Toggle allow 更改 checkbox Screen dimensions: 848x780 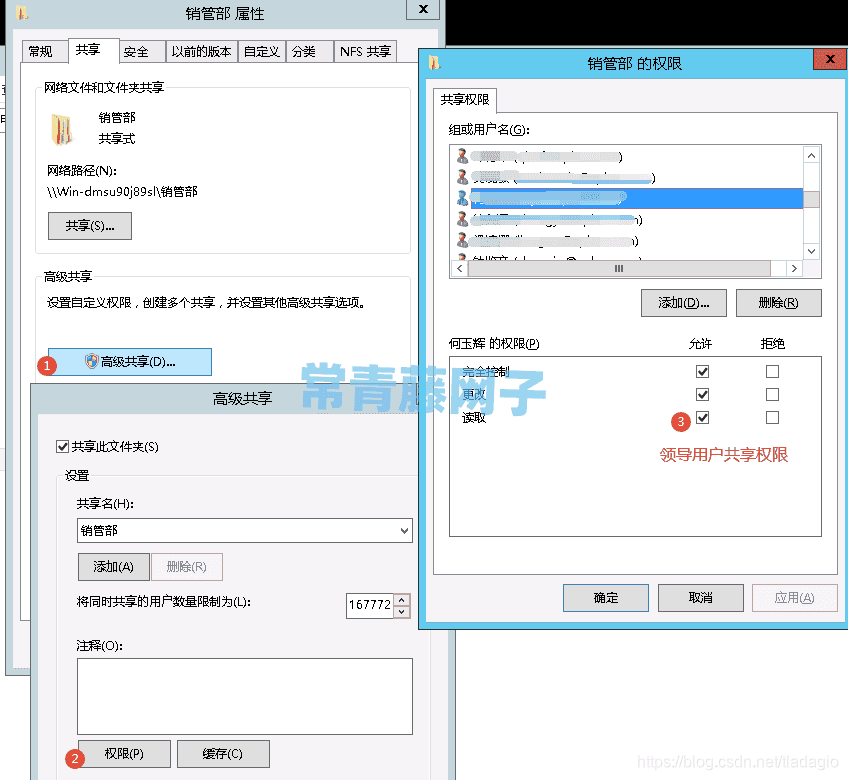[x=703, y=395]
